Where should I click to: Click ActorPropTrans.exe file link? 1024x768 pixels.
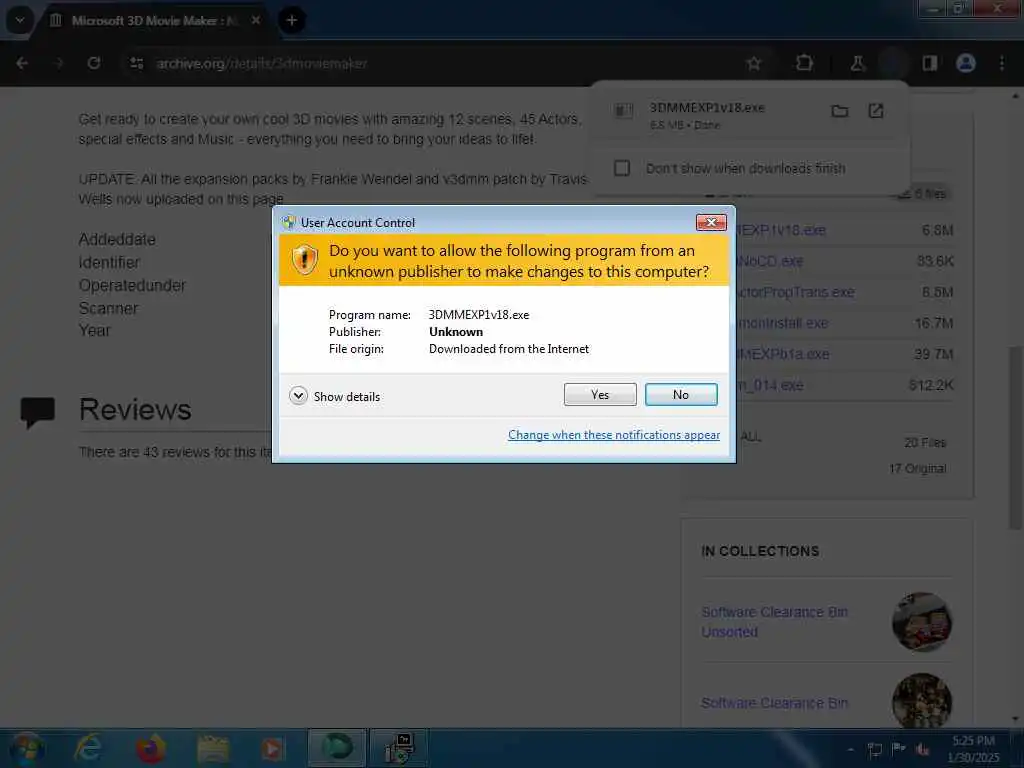[x=795, y=292]
